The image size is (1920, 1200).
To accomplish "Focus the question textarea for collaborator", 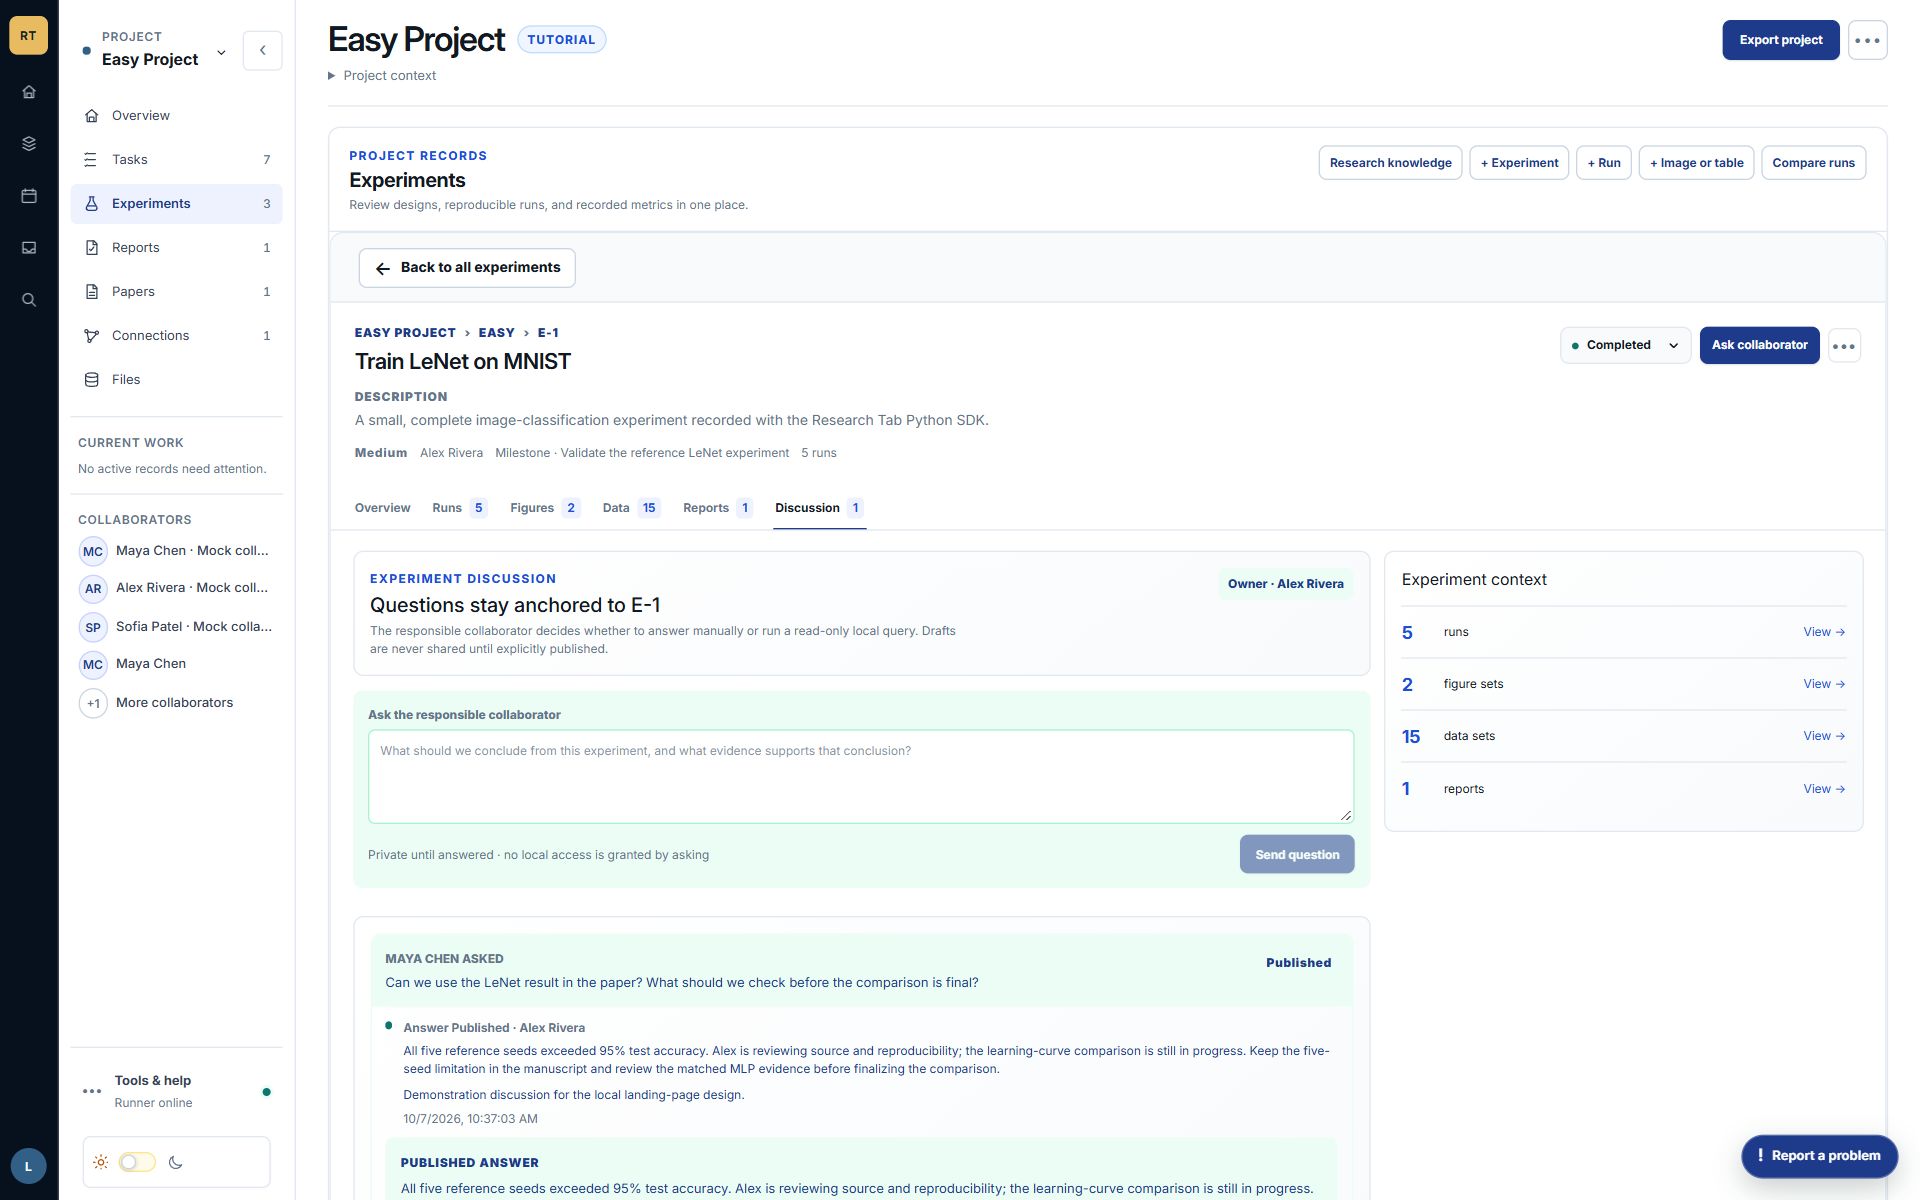I will click(861, 777).
